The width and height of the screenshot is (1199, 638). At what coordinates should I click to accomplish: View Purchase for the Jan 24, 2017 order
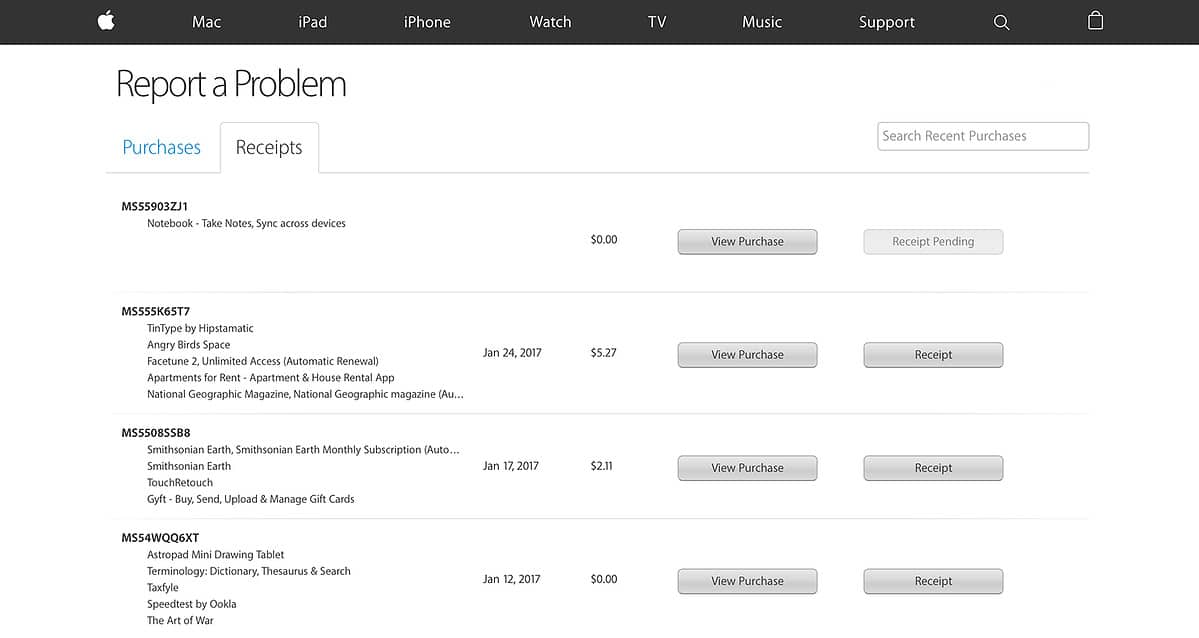coord(747,355)
